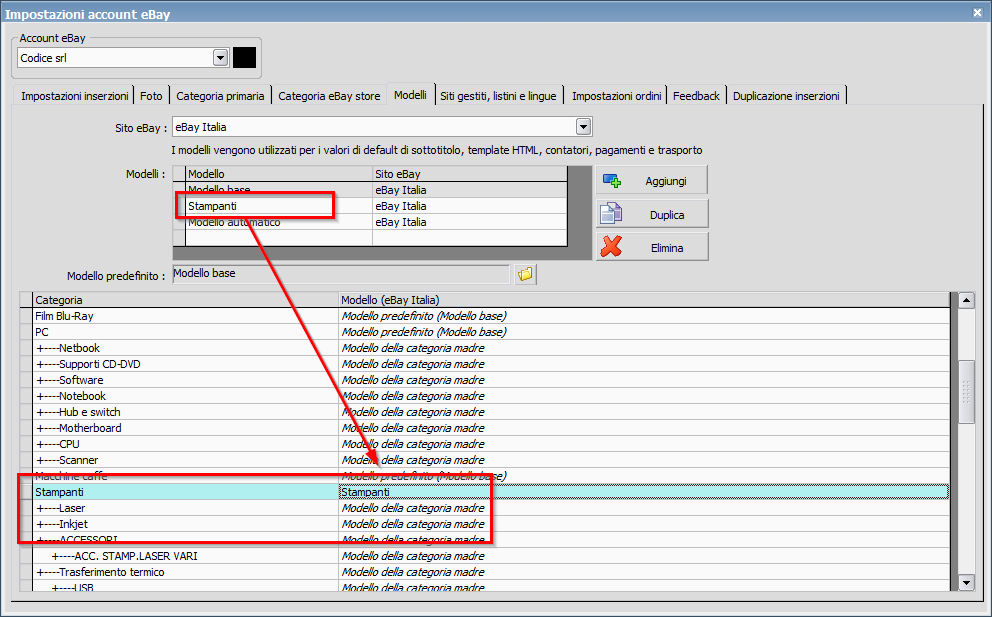The width and height of the screenshot is (992, 617).
Task: Click the Categoria column header
Action: [x=185, y=300]
